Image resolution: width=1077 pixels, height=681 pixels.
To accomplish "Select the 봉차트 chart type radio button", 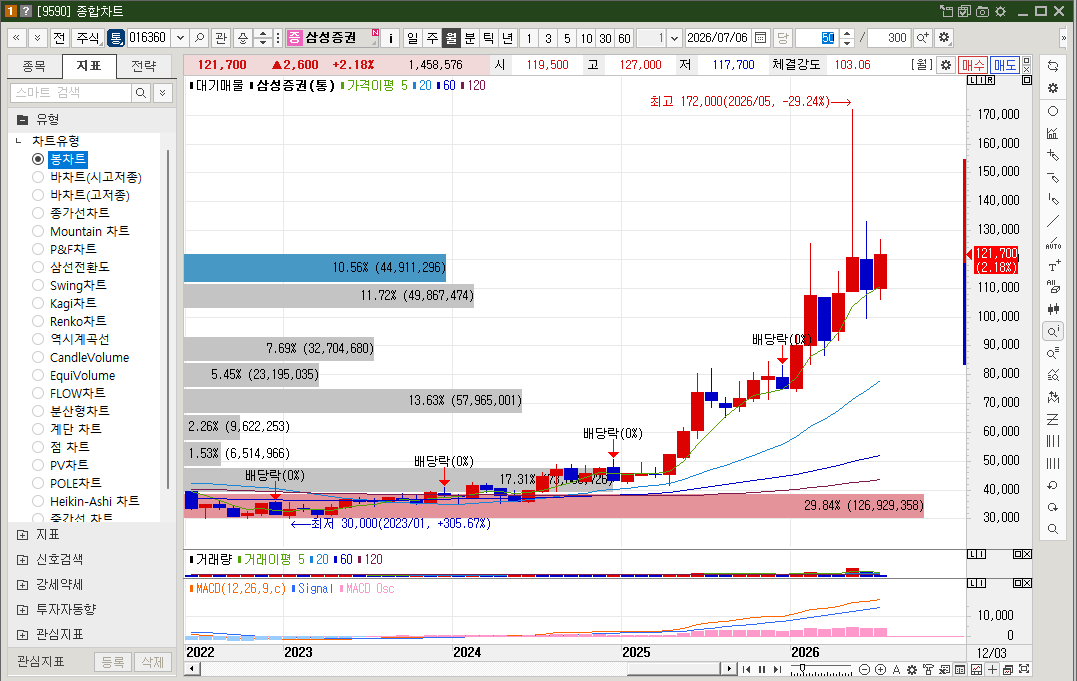I will [x=38, y=159].
